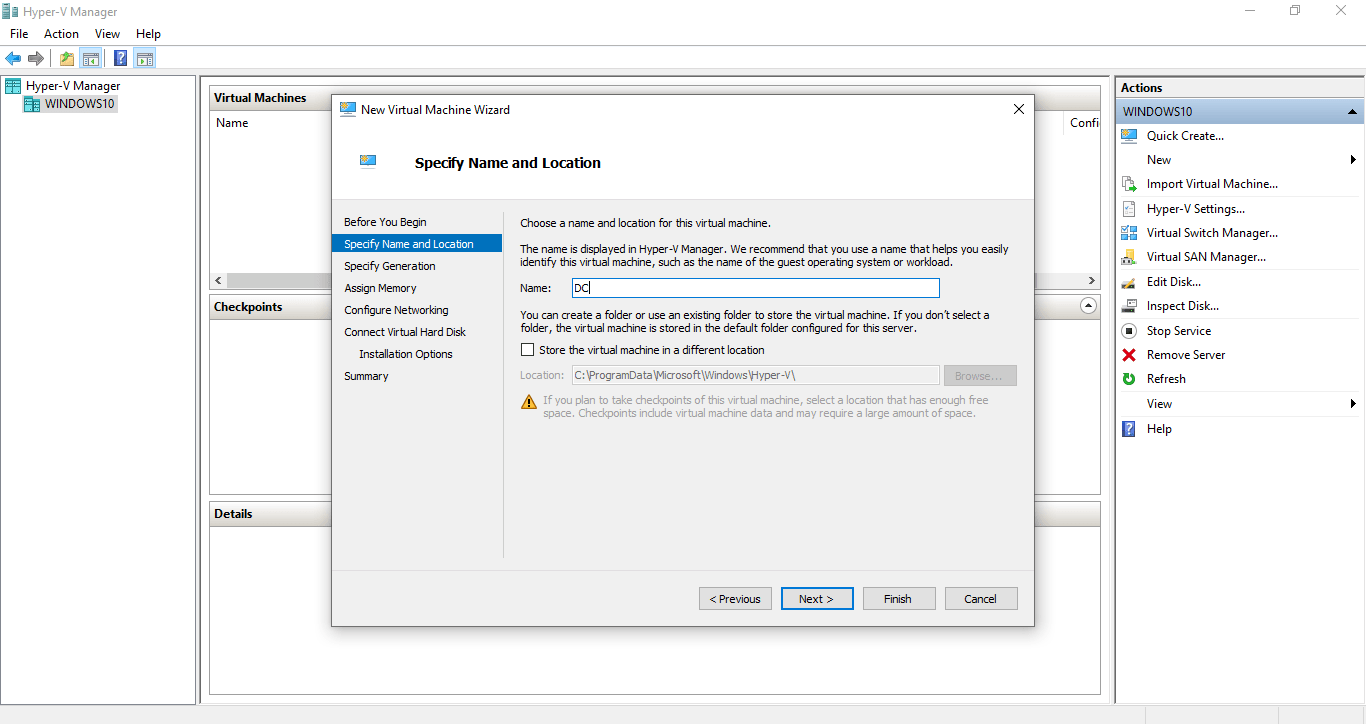Click the Hyper-V Settings icon

pos(1130,209)
